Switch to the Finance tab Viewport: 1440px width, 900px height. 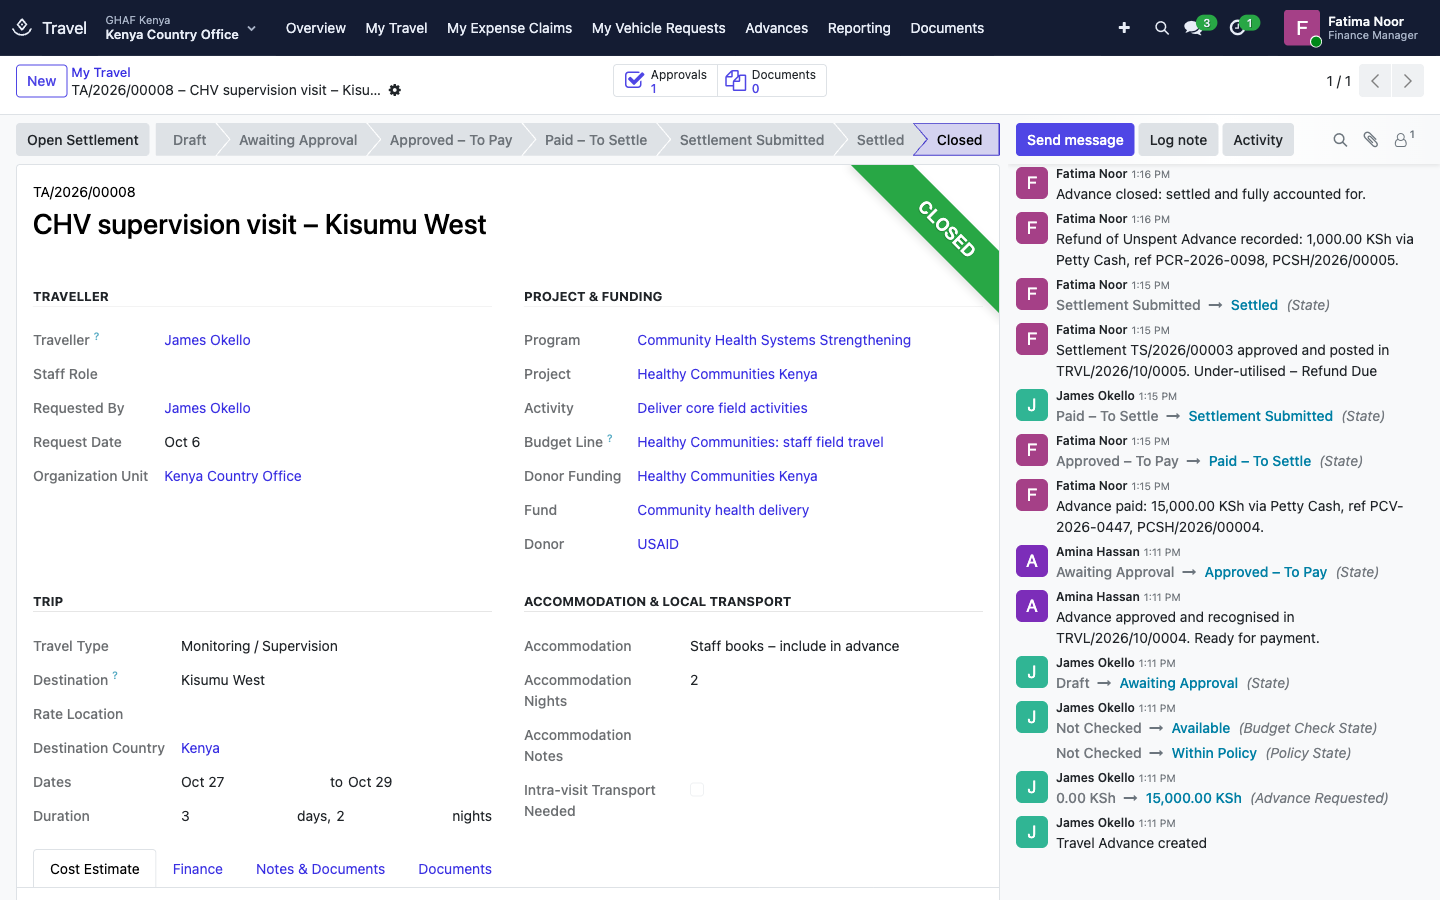point(198,869)
